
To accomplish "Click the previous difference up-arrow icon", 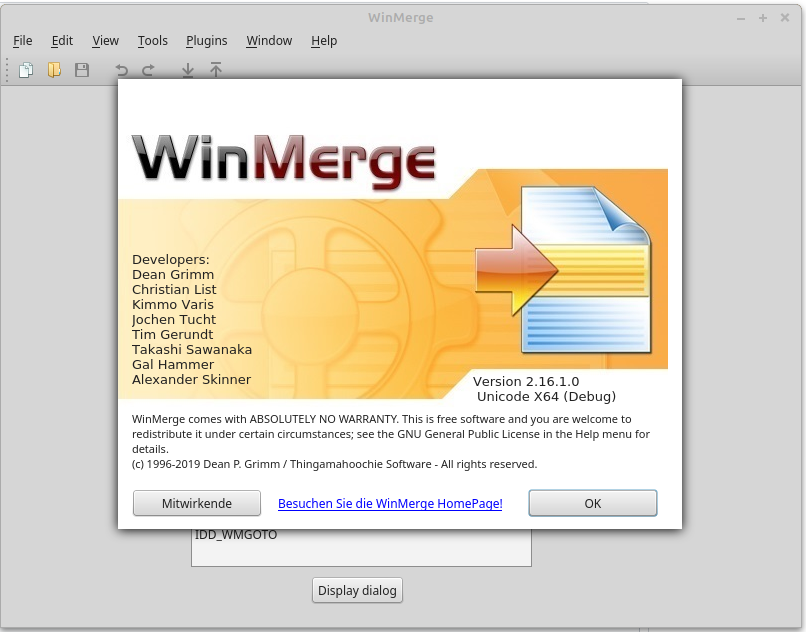I will [x=216, y=69].
